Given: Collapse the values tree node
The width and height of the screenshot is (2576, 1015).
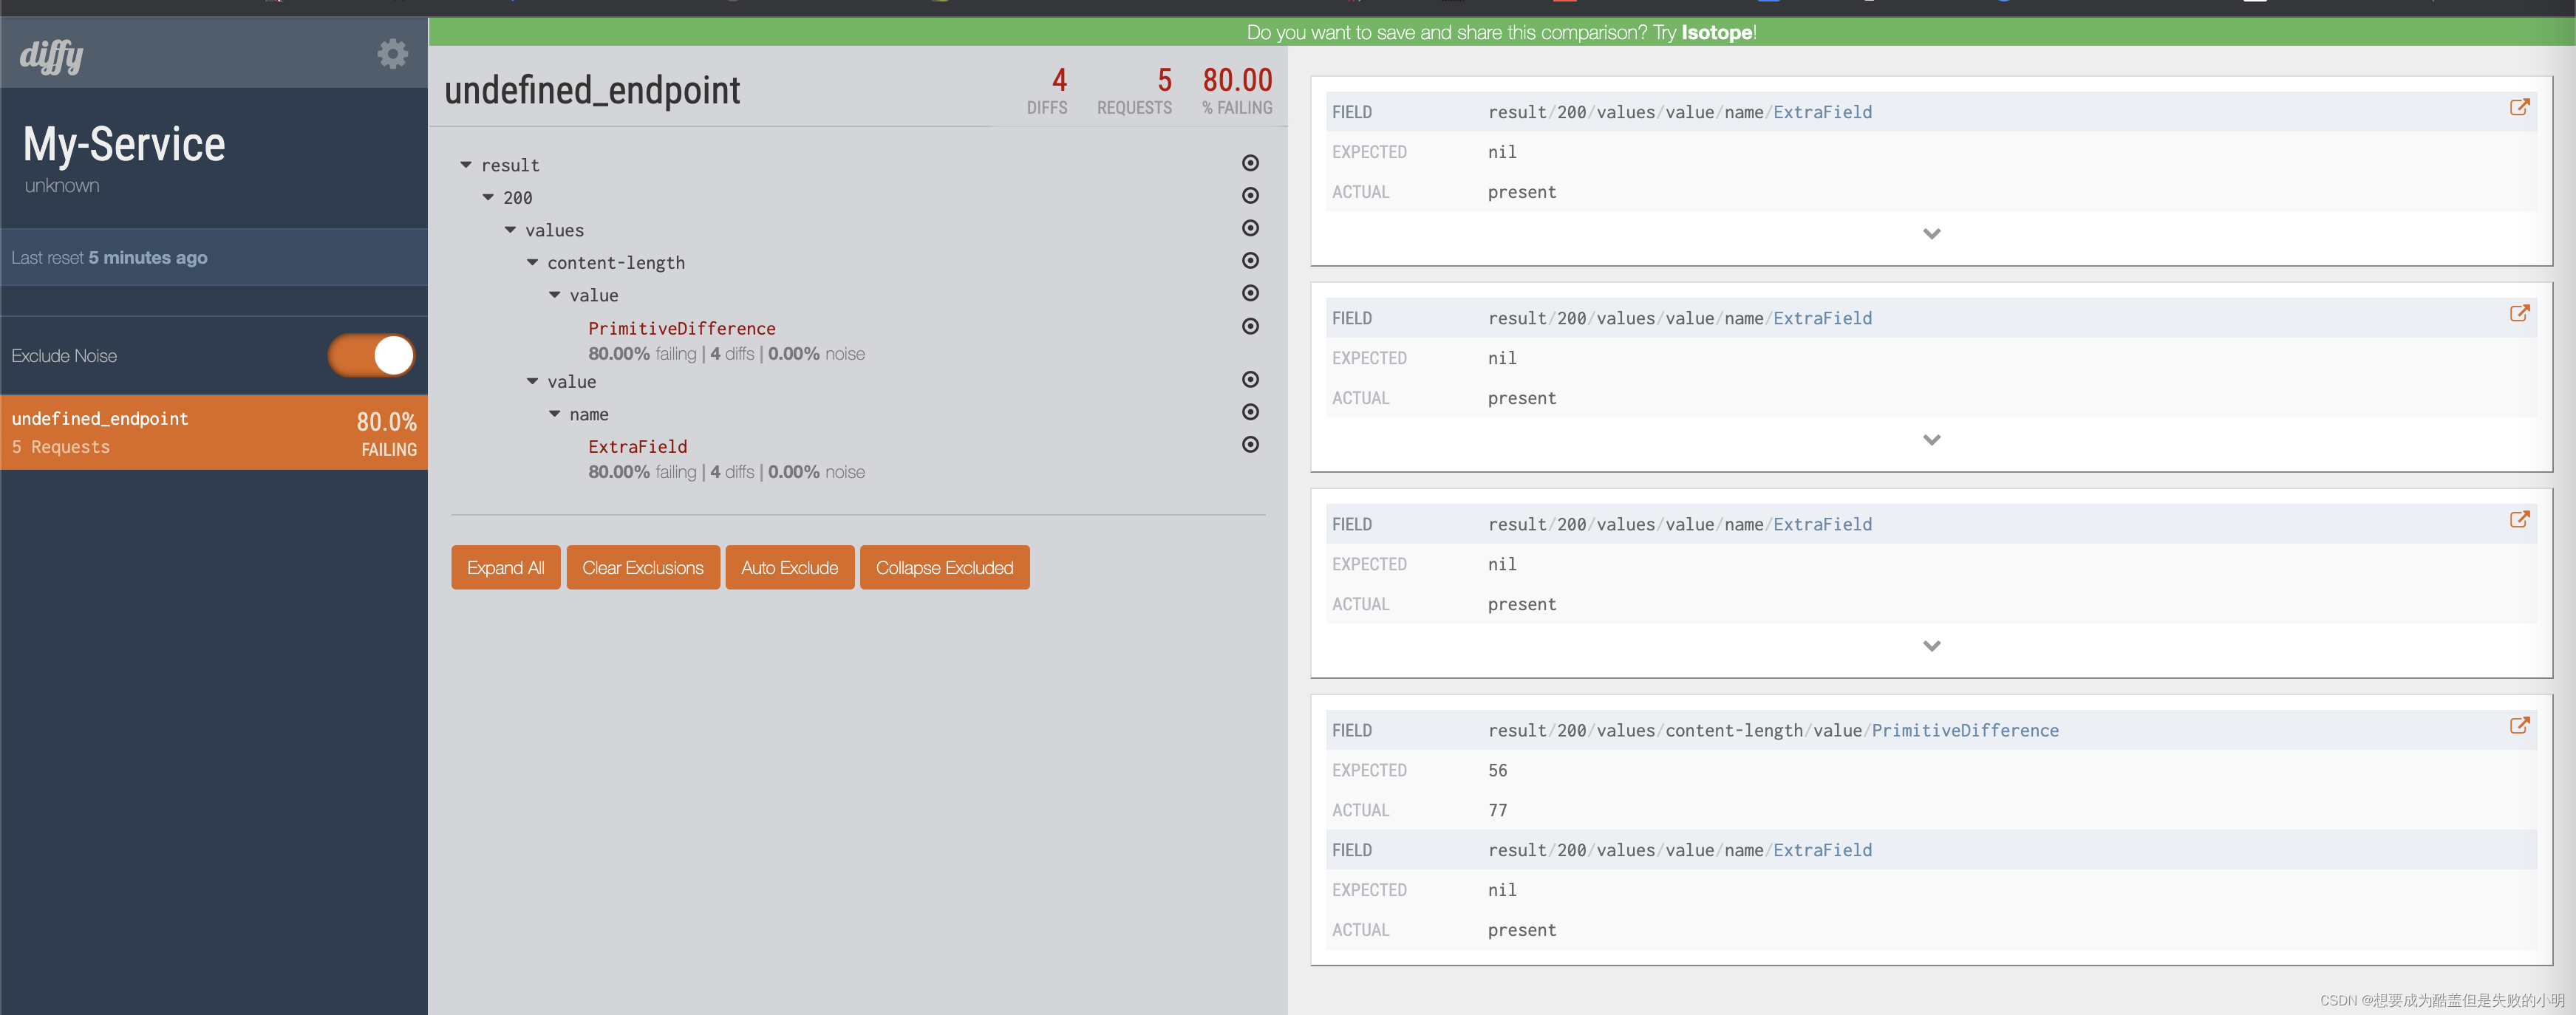Looking at the screenshot, I should coord(510,230).
